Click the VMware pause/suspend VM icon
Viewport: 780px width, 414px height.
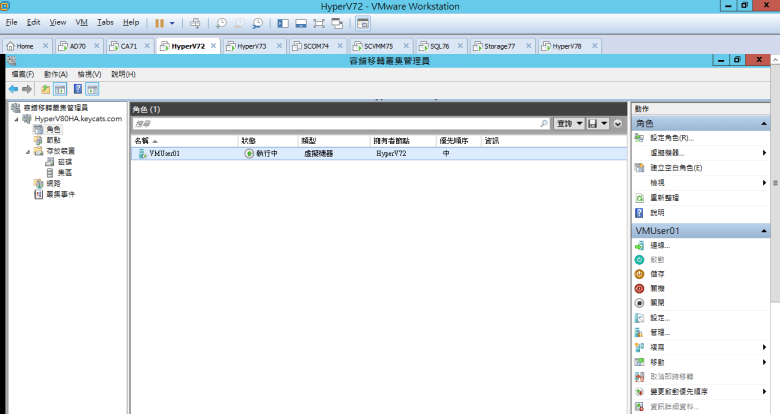[x=159, y=22]
